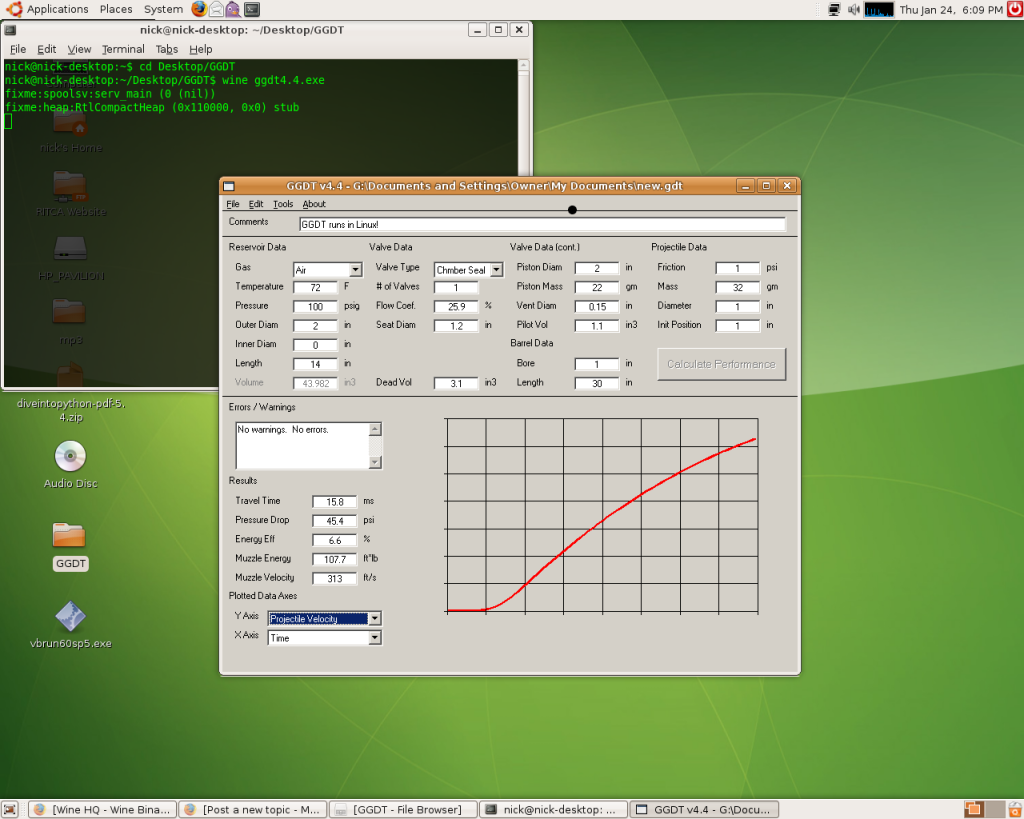1024x819 pixels.
Task: Click the black slider handle above Comments
Action: click(x=572, y=210)
